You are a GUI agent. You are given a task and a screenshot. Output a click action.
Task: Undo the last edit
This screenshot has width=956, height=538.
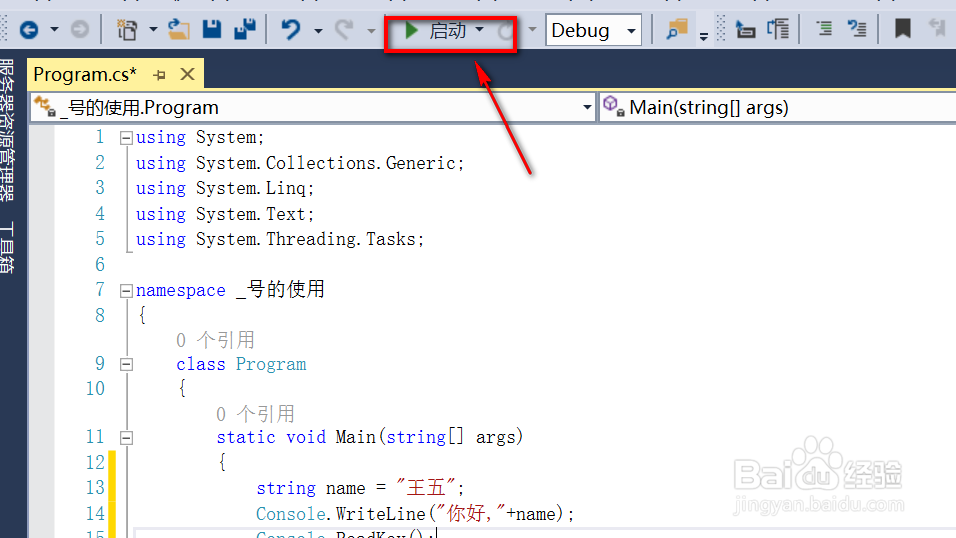click(x=291, y=29)
